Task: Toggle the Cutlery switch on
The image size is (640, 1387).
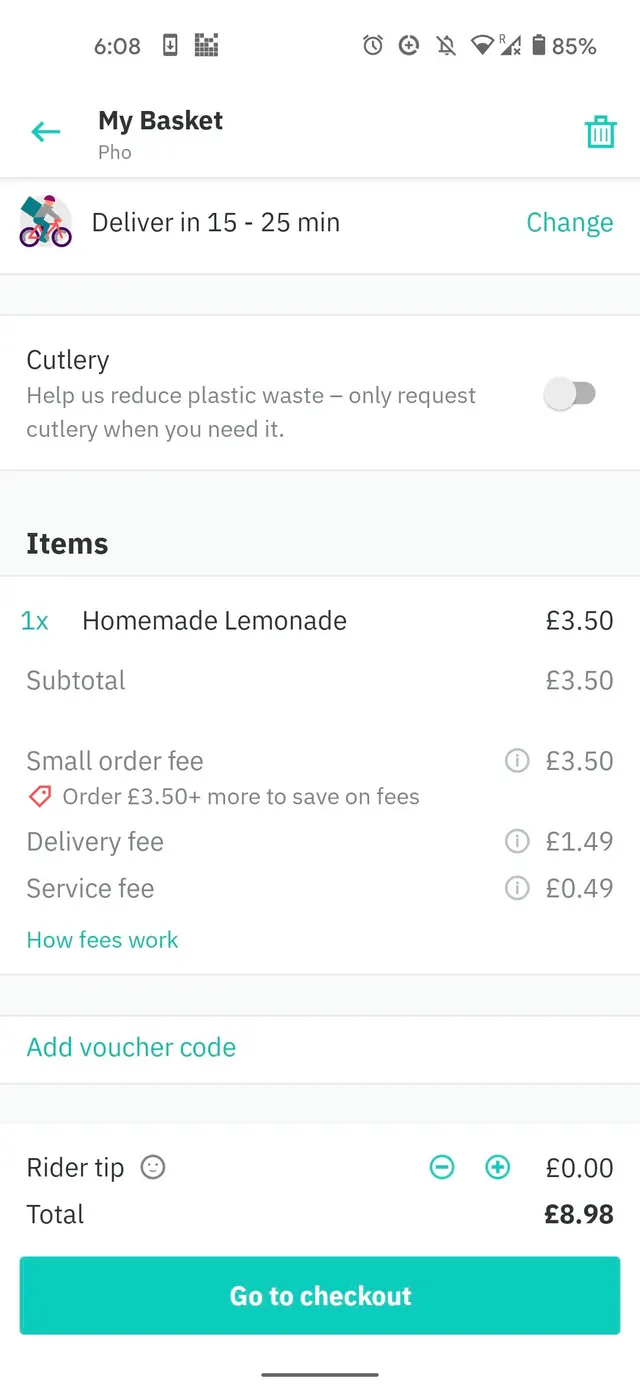Action: pos(570,394)
